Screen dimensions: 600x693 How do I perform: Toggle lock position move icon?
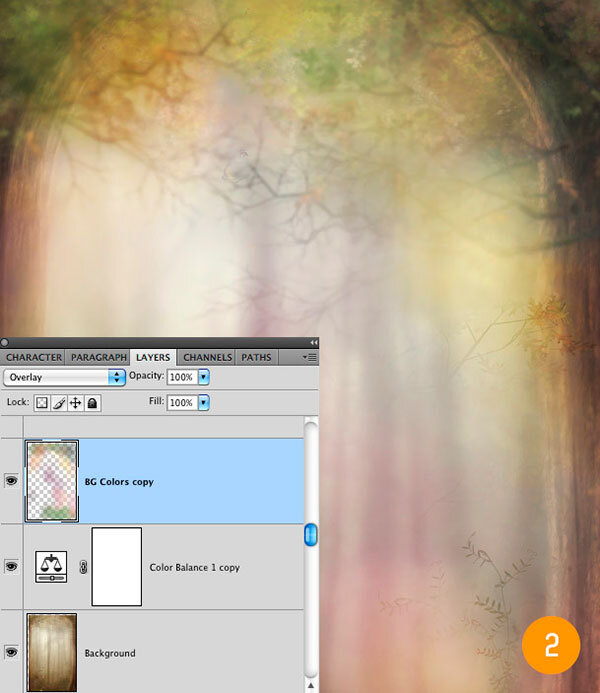click(x=76, y=403)
